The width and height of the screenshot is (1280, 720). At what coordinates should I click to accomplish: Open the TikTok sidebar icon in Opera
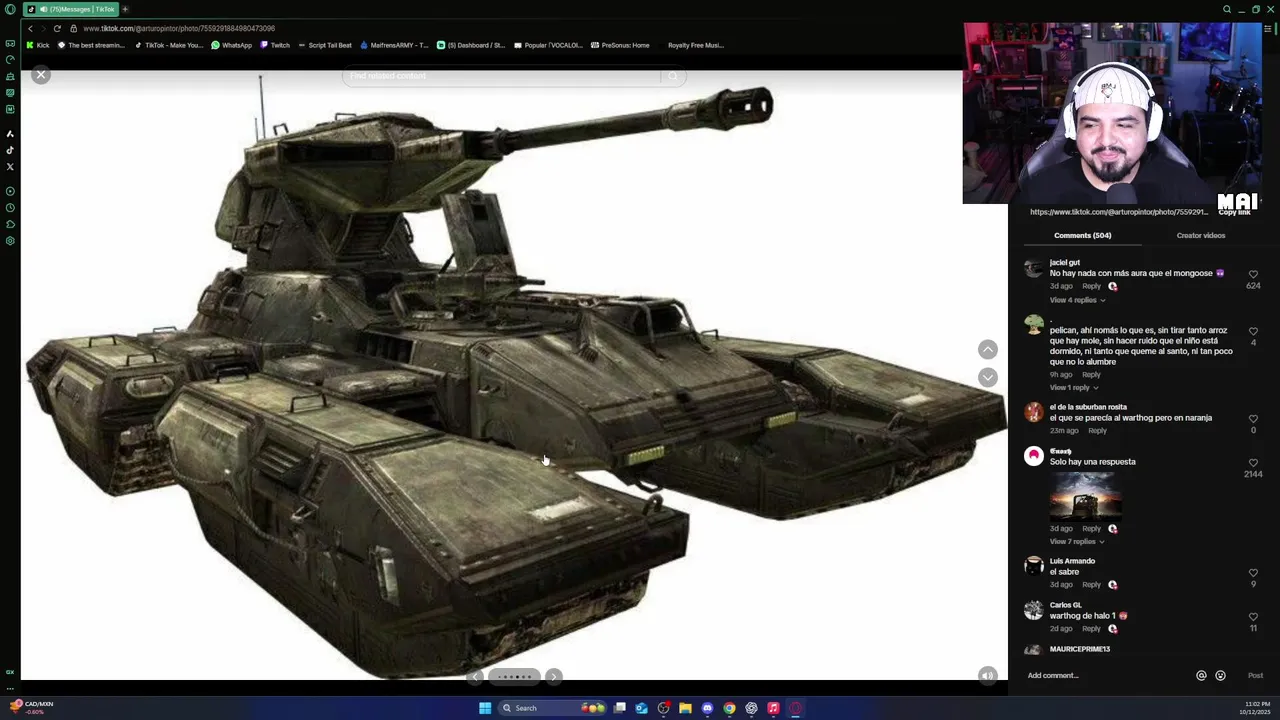[10, 150]
